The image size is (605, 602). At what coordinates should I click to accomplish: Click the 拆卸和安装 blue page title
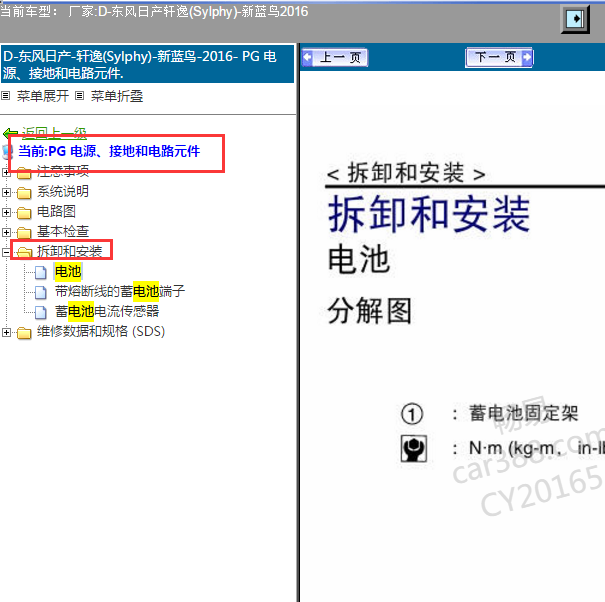pos(429,214)
